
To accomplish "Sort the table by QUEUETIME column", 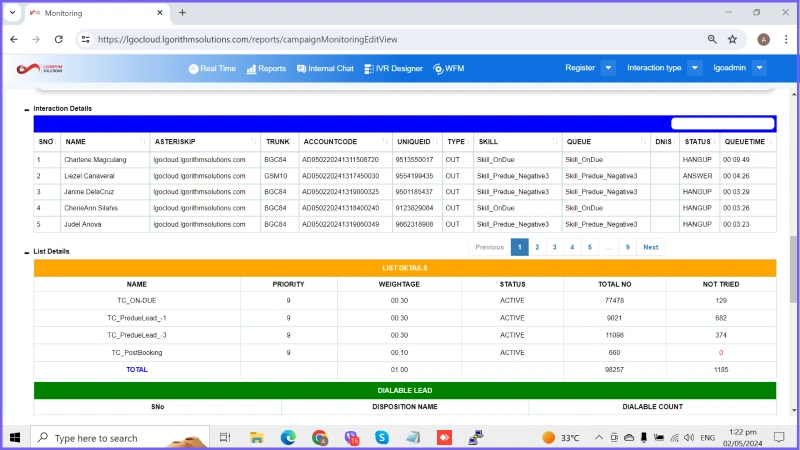I will [x=744, y=142].
